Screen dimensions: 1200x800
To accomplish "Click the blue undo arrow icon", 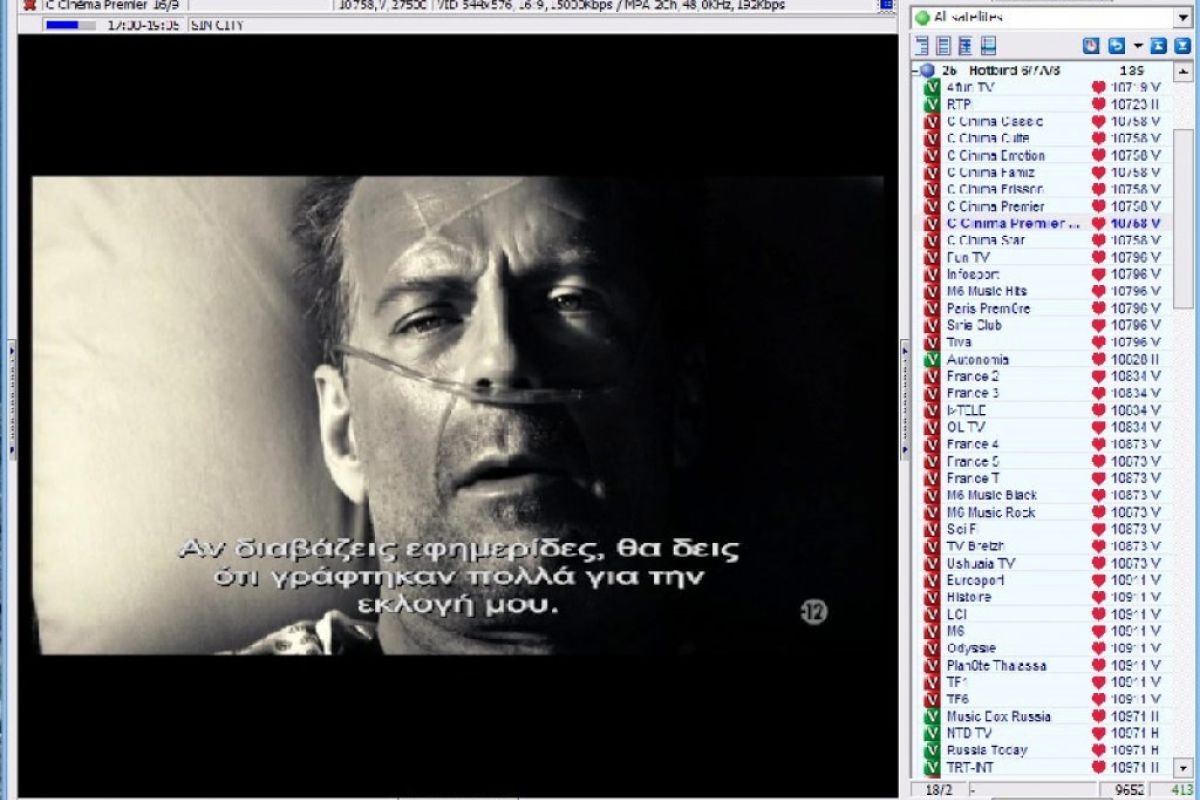I will pos(1116,46).
